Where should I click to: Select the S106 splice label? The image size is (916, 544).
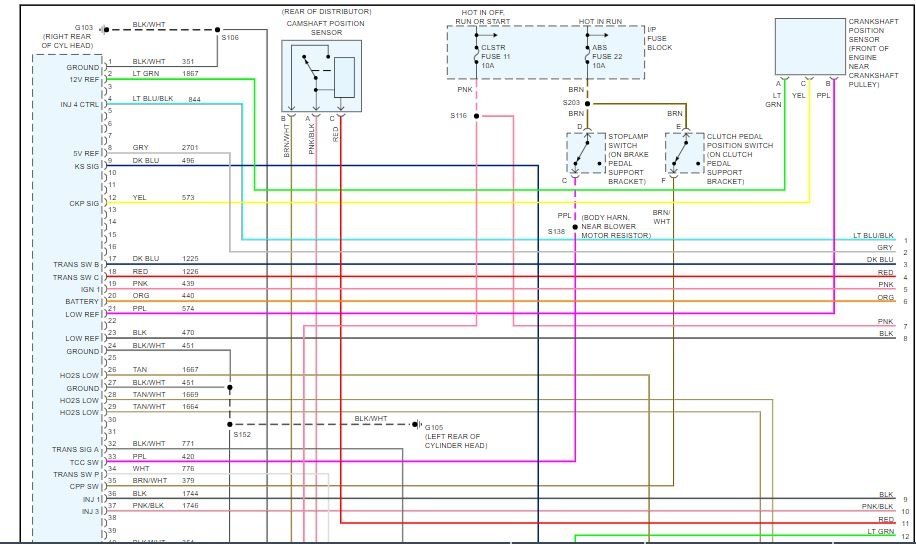(230, 37)
